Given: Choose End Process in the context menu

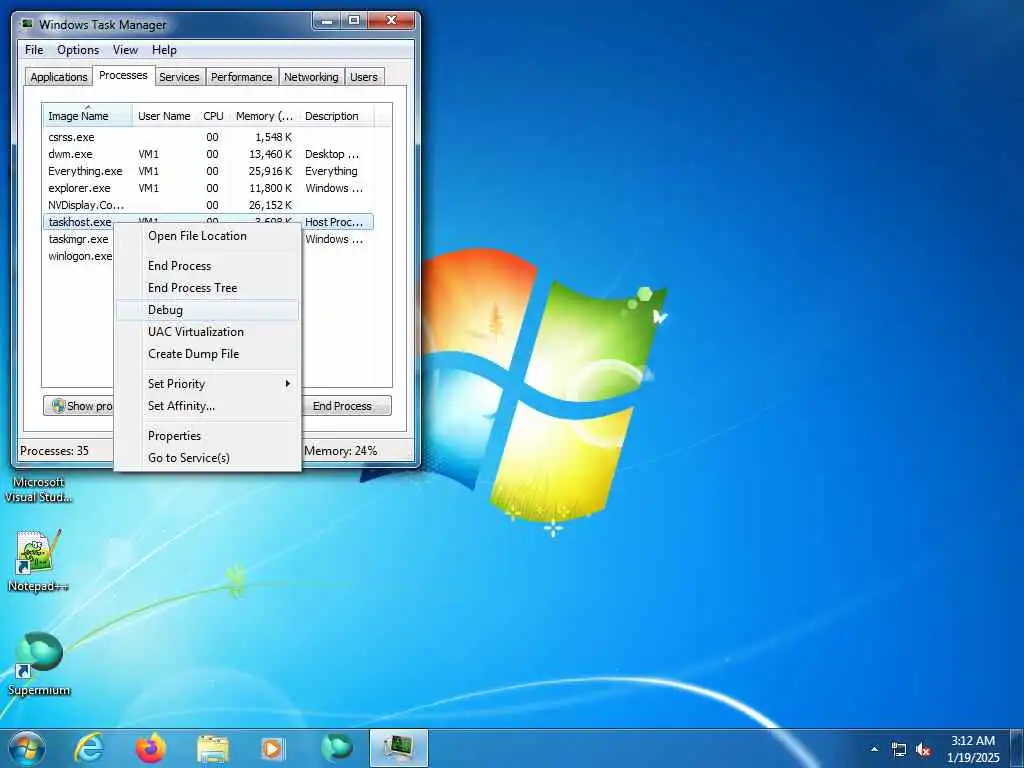Looking at the screenshot, I should pos(208,266).
